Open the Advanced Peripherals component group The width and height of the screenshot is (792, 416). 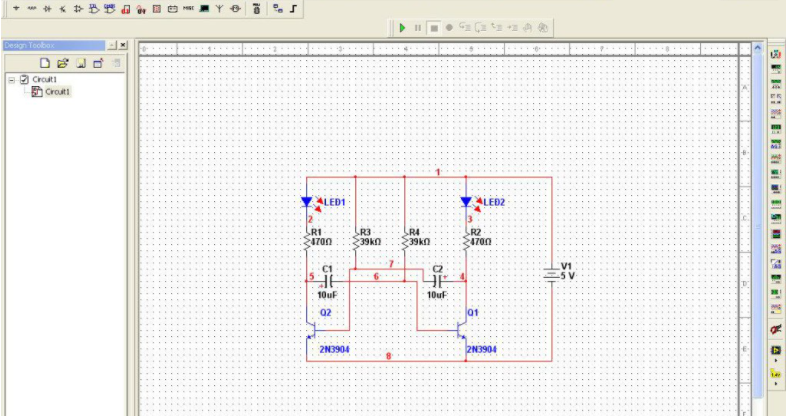click(204, 9)
